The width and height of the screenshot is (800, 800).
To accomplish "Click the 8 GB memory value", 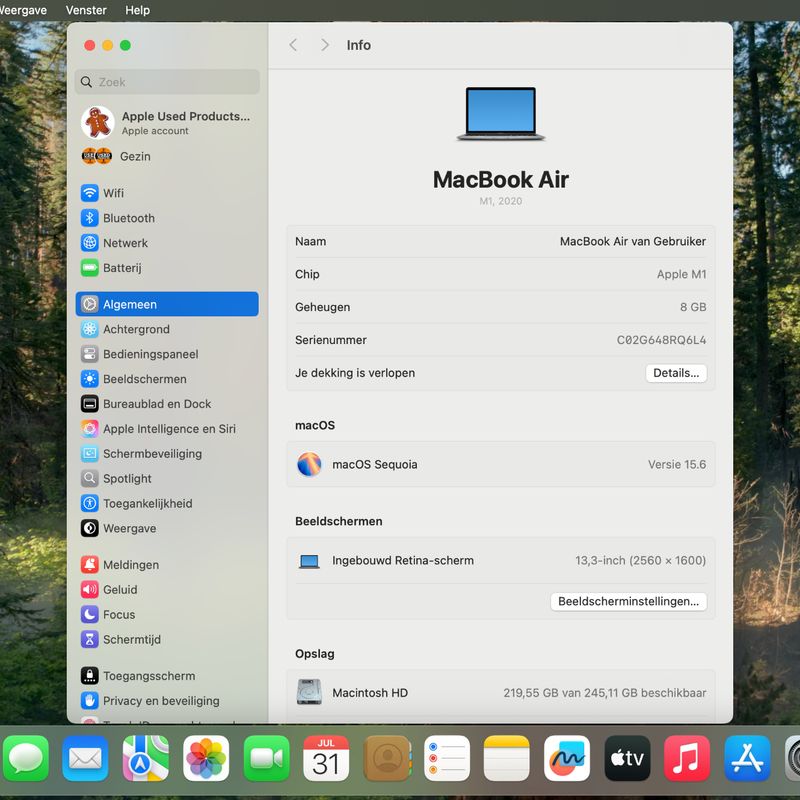I will pos(693,307).
